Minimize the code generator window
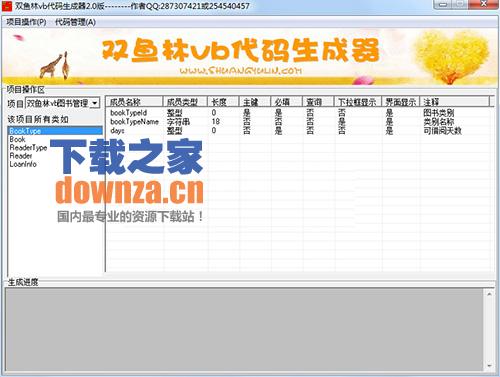The image size is (500, 377). coord(443,4)
